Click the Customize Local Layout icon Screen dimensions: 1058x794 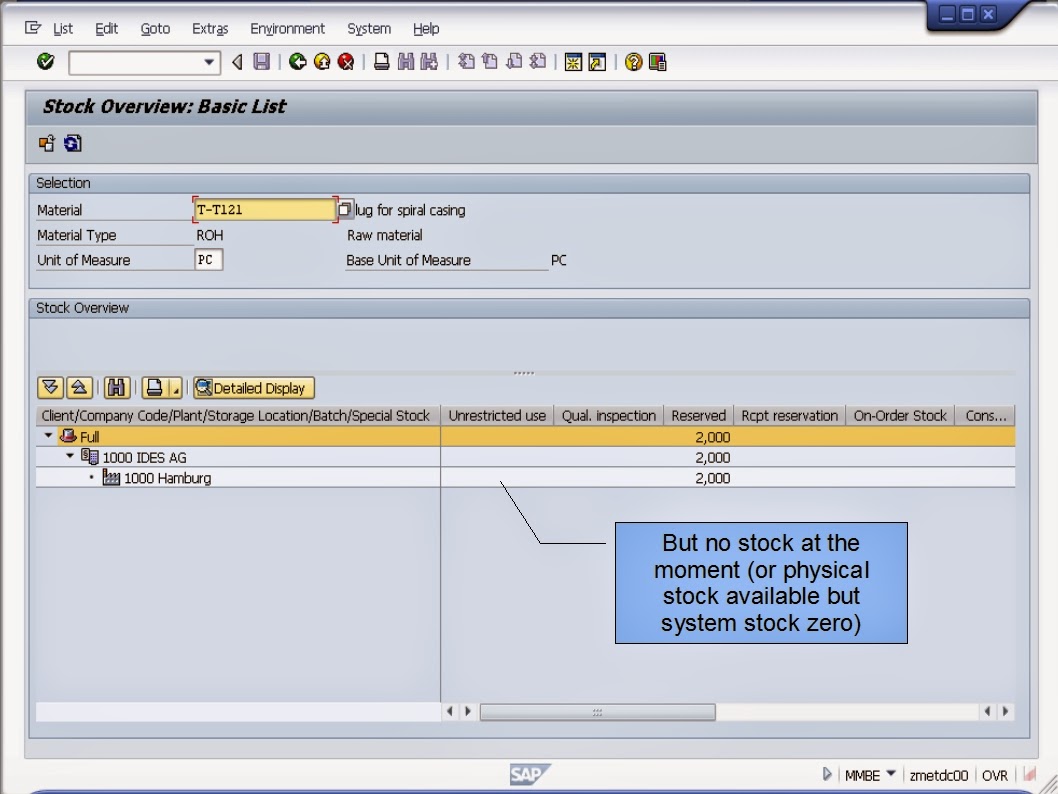point(657,62)
